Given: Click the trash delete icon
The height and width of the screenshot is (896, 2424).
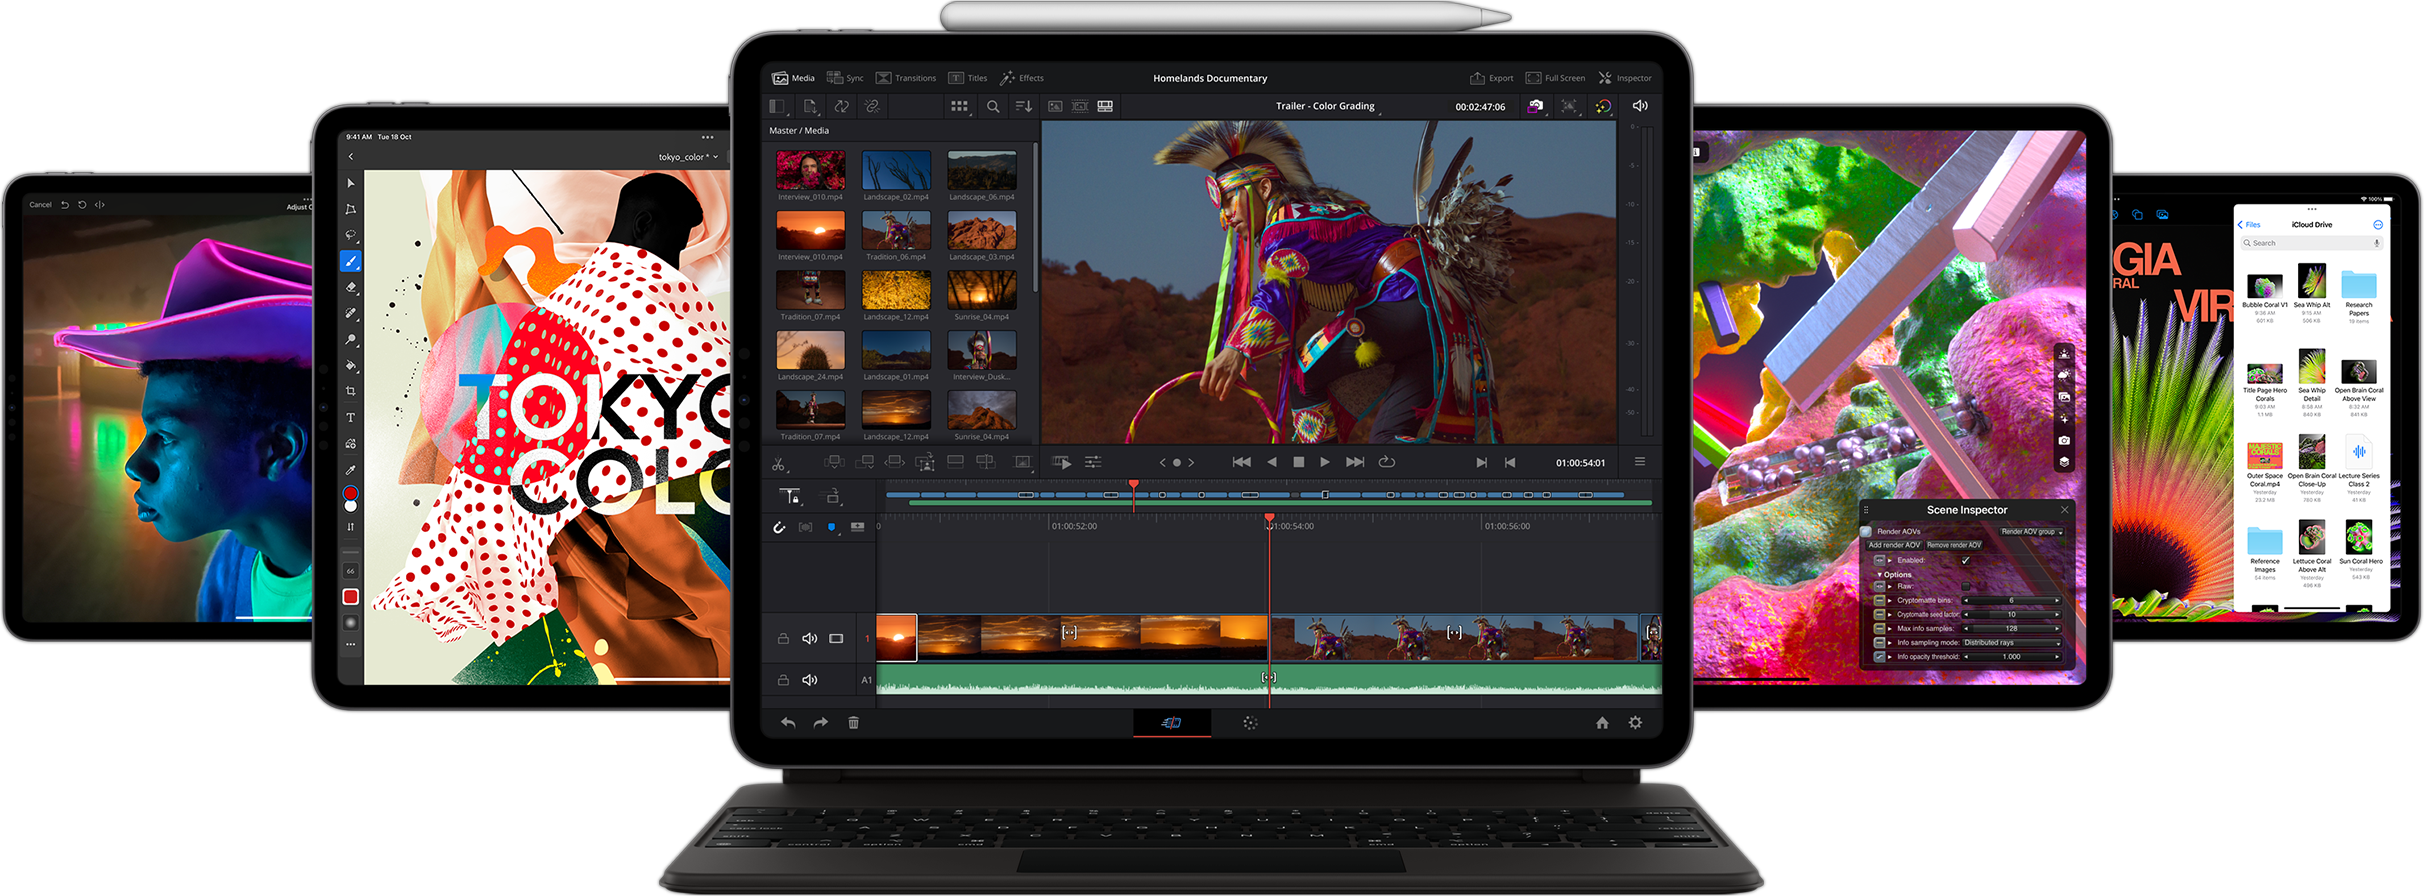Looking at the screenshot, I should click(853, 723).
